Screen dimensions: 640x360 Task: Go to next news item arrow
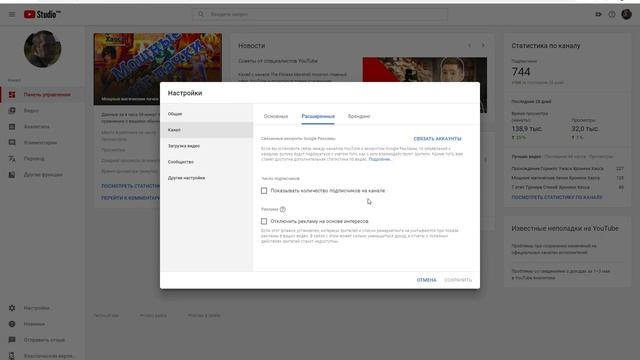click(483, 46)
